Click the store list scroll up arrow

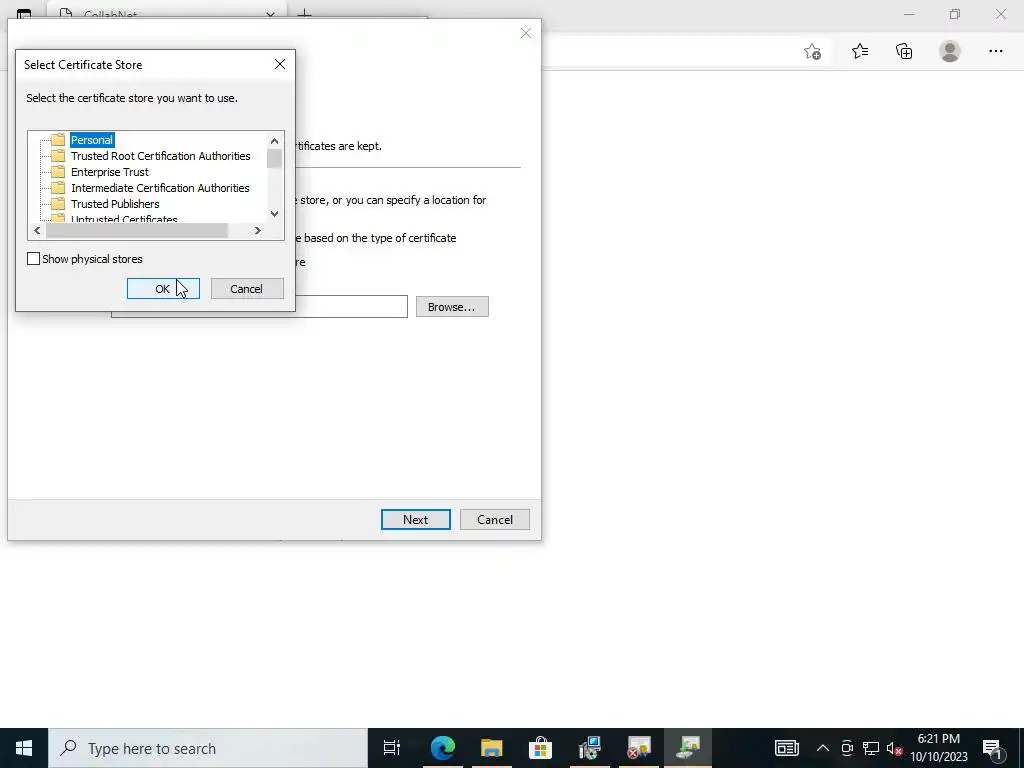[274, 140]
